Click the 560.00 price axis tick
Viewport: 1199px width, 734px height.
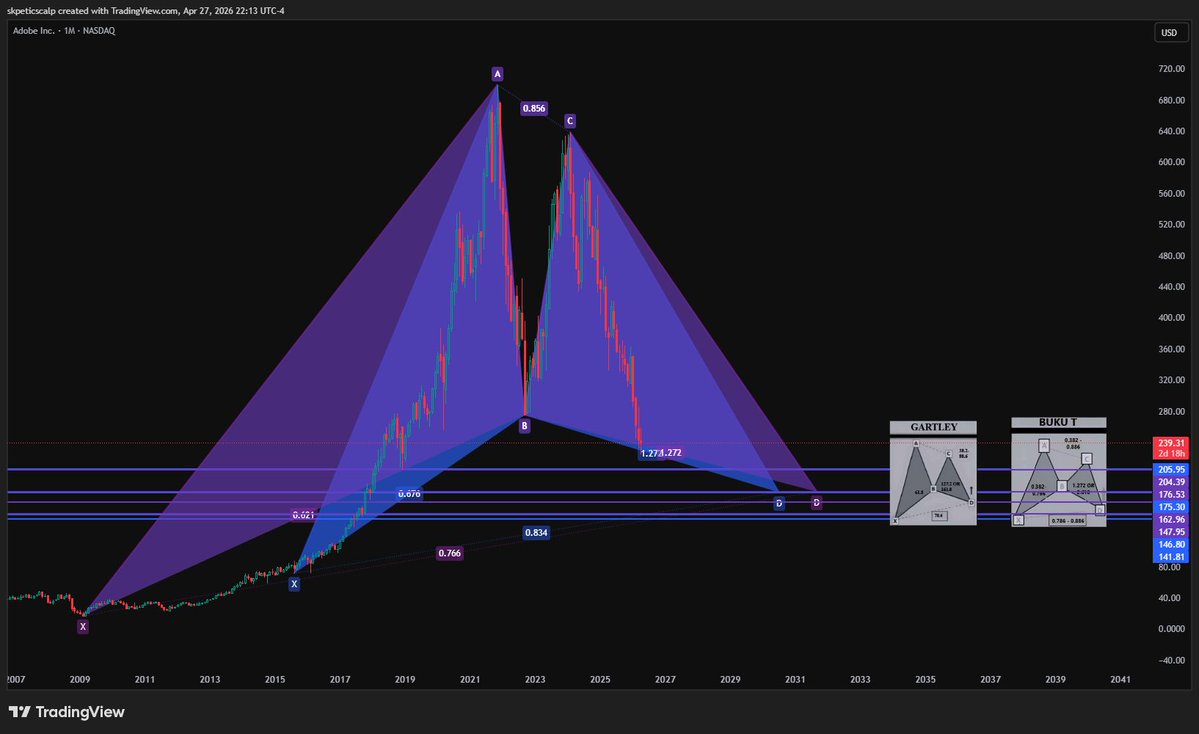tap(1171, 193)
